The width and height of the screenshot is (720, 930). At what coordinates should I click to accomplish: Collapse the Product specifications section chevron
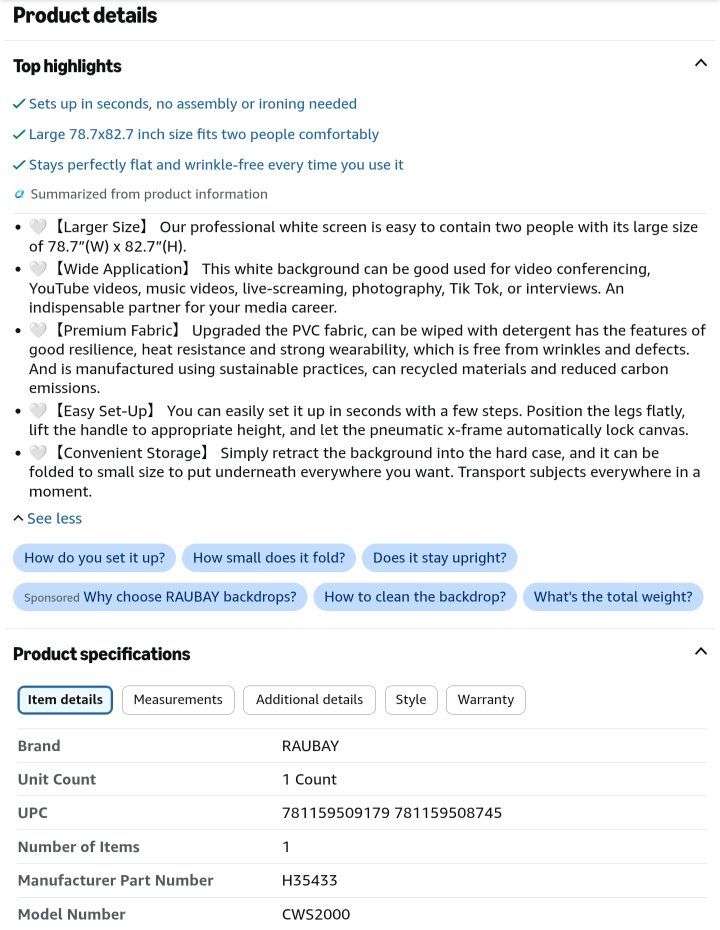(x=700, y=651)
